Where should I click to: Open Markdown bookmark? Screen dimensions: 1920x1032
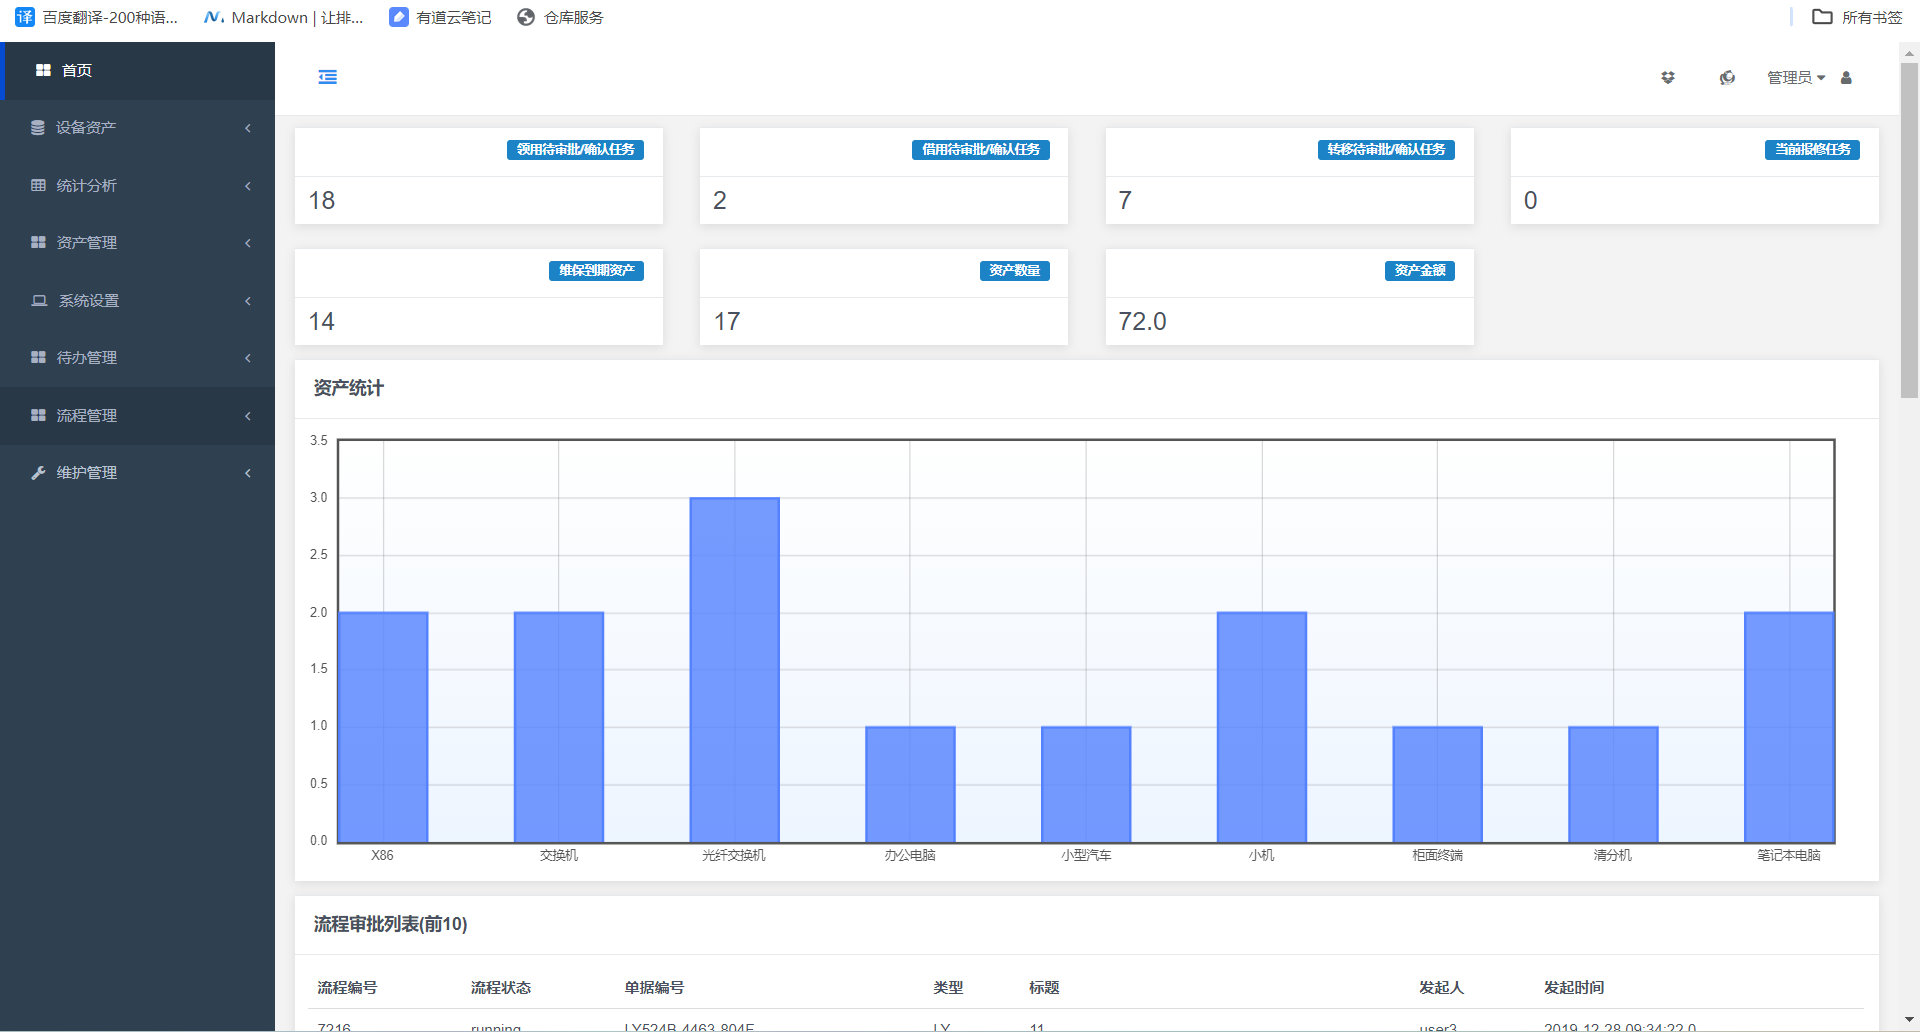[284, 17]
